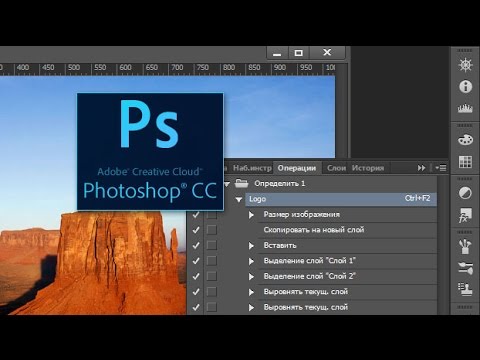Expand Выделение слой "Слой 1" step
This screenshot has height=360, width=480.
[x=251, y=261]
